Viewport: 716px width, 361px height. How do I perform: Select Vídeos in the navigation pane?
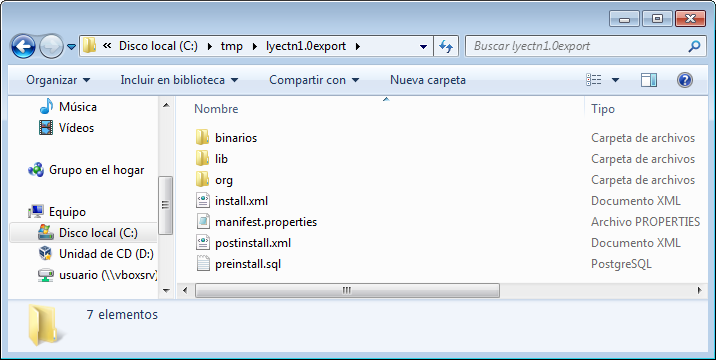(76, 128)
